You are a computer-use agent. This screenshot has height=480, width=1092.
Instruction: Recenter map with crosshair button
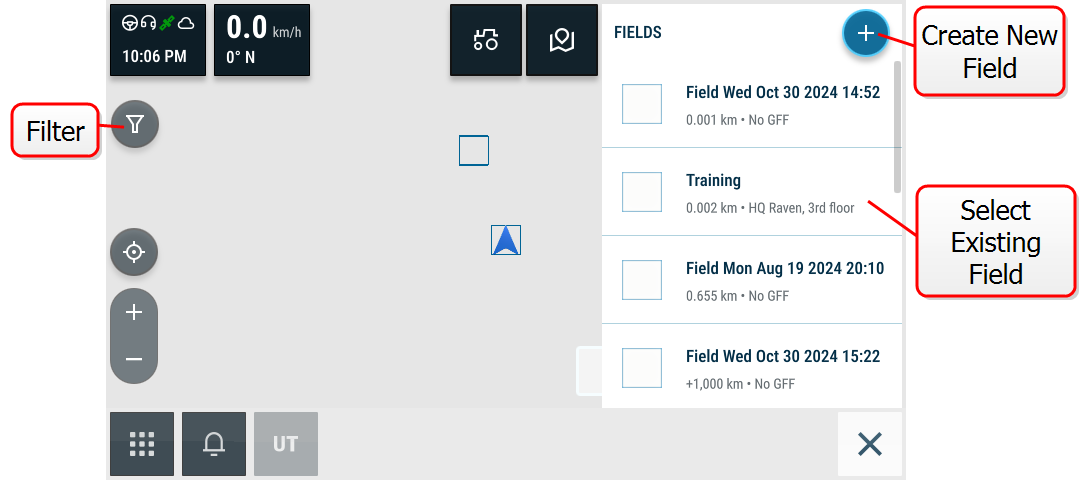(x=134, y=252)
